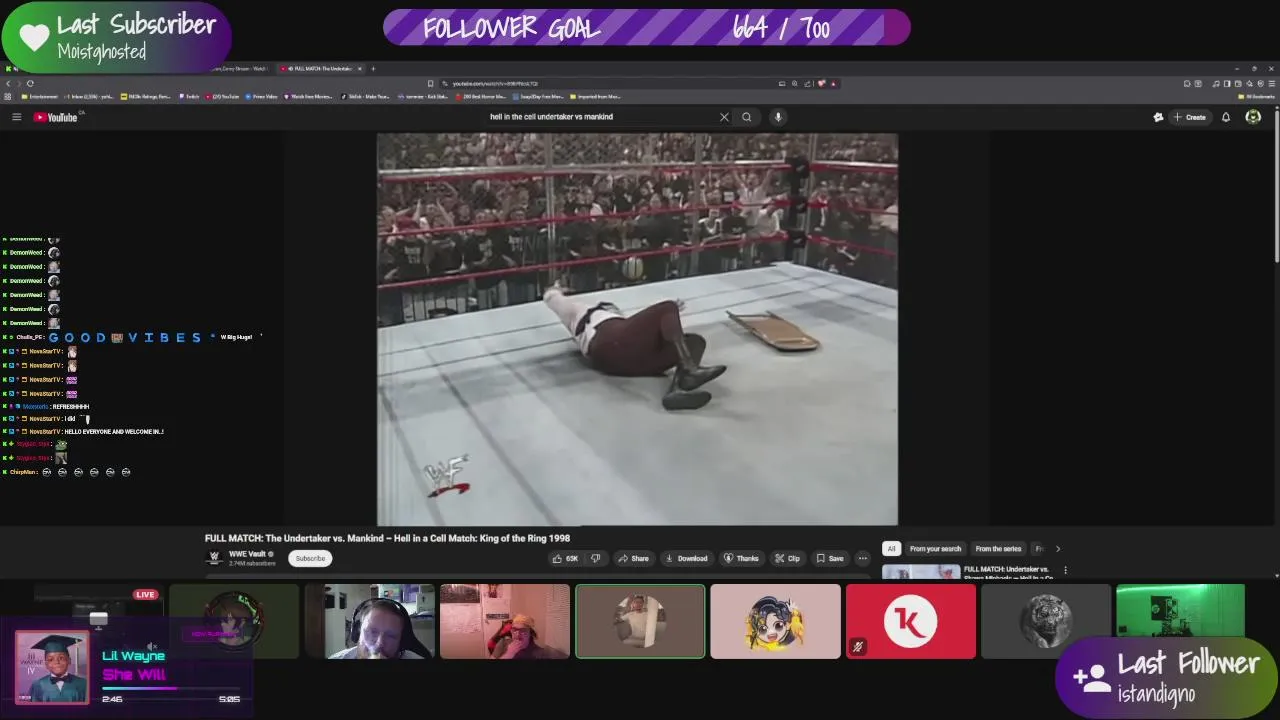
Task: Click the muted mic icon on Kick tile
Action: tap(857, 647)
